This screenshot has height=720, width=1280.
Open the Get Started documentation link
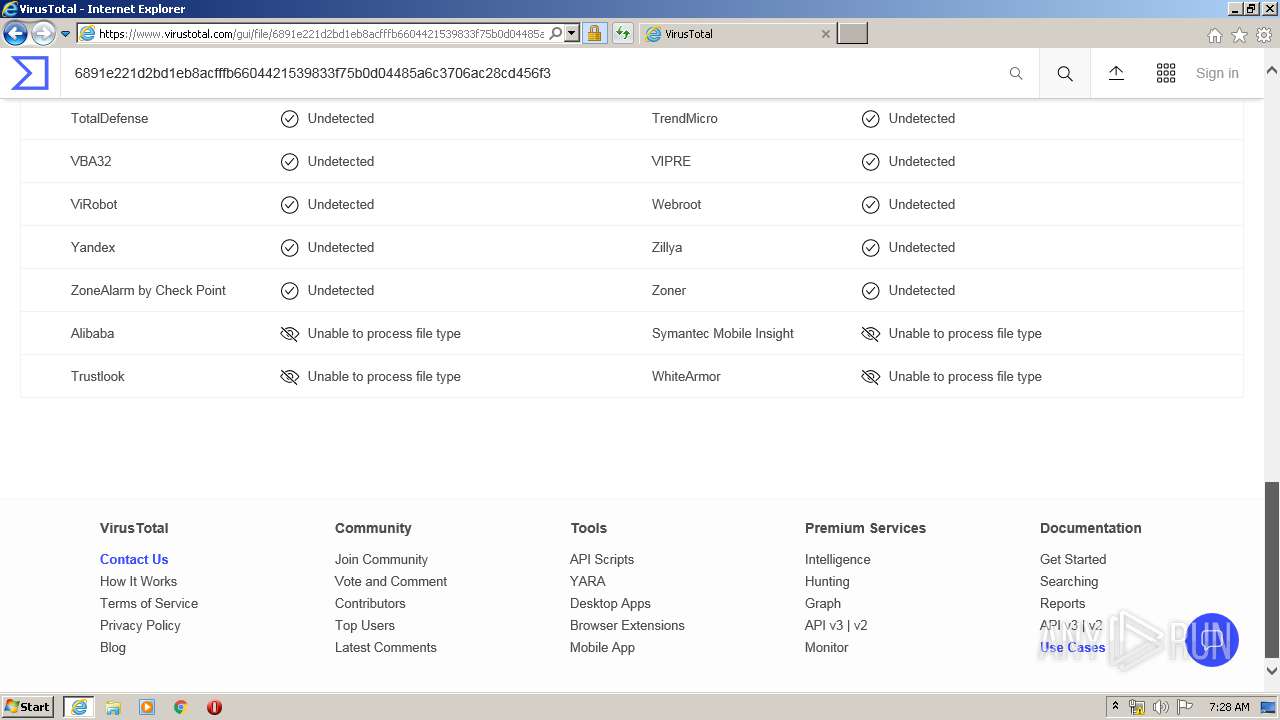[x=1073, y=559]
